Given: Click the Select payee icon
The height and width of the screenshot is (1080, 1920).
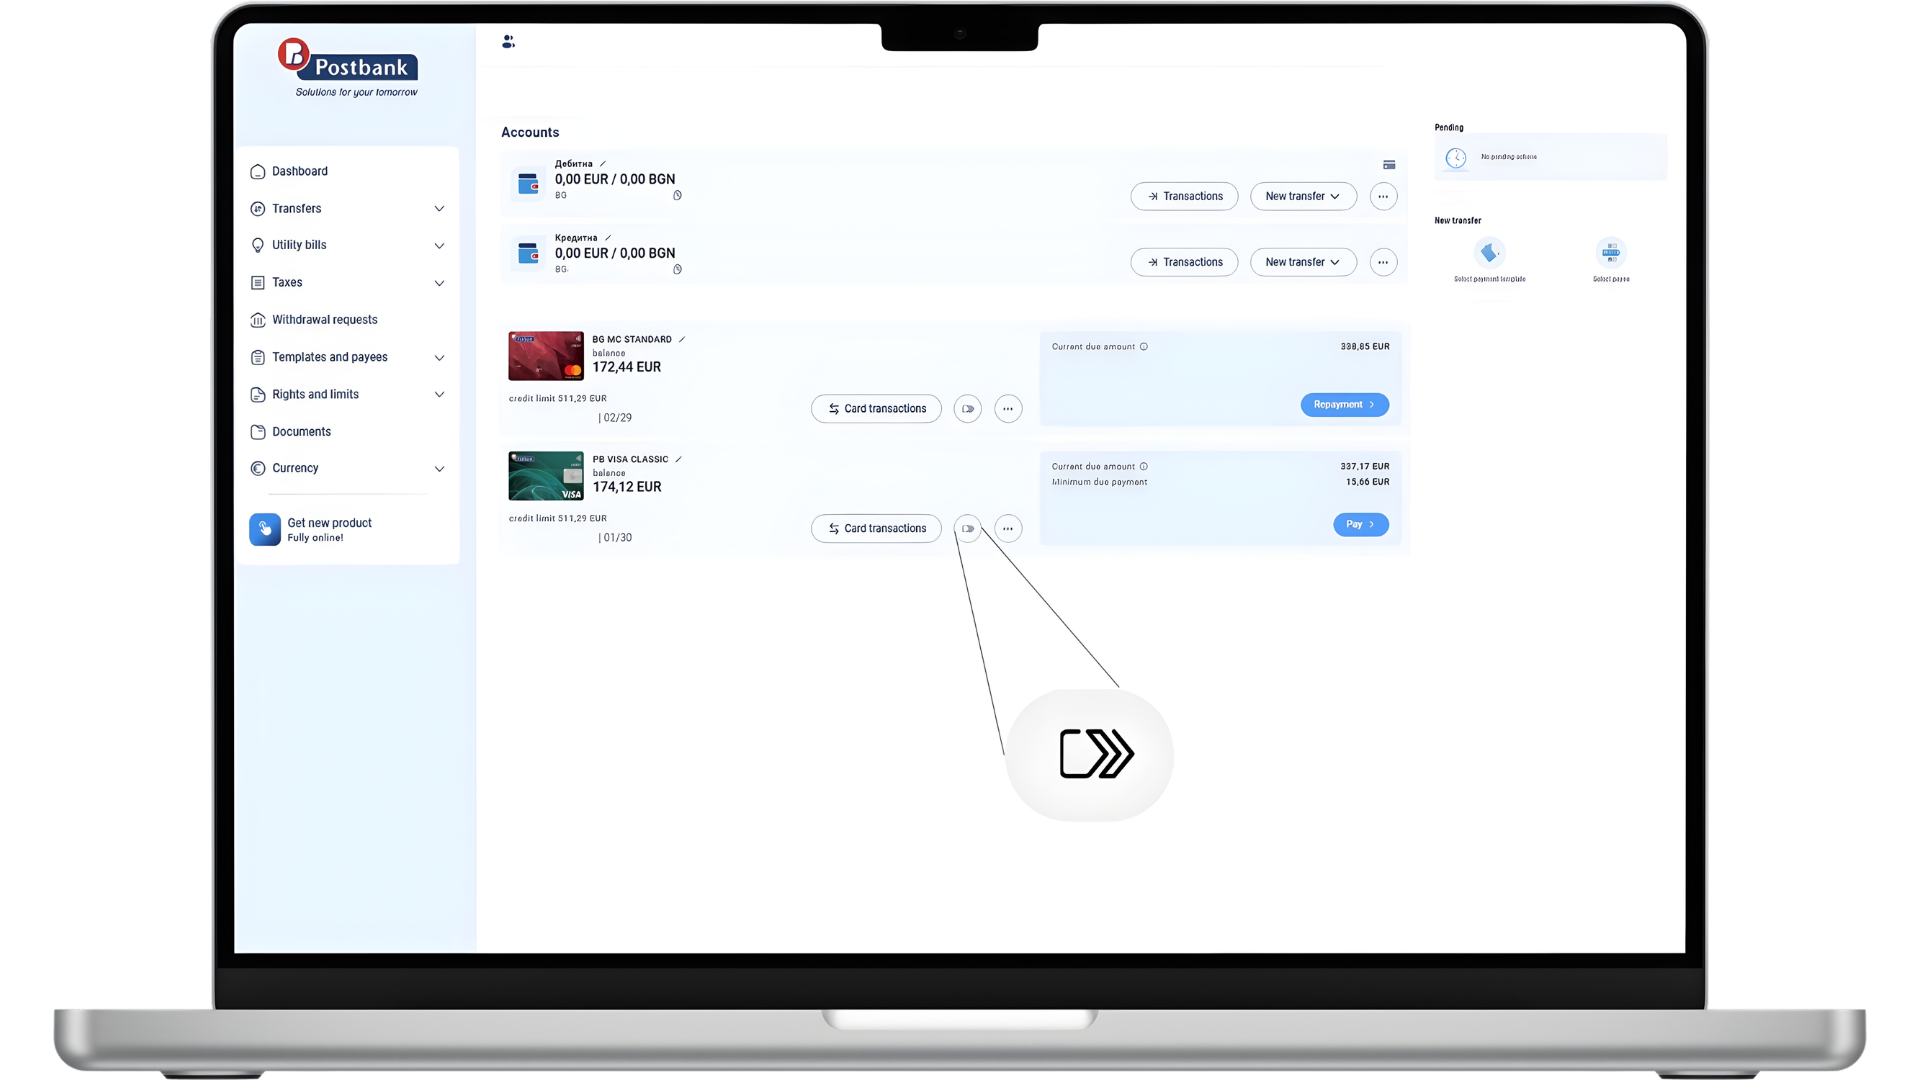Looking at the screenshot, I should point(1611,252).
